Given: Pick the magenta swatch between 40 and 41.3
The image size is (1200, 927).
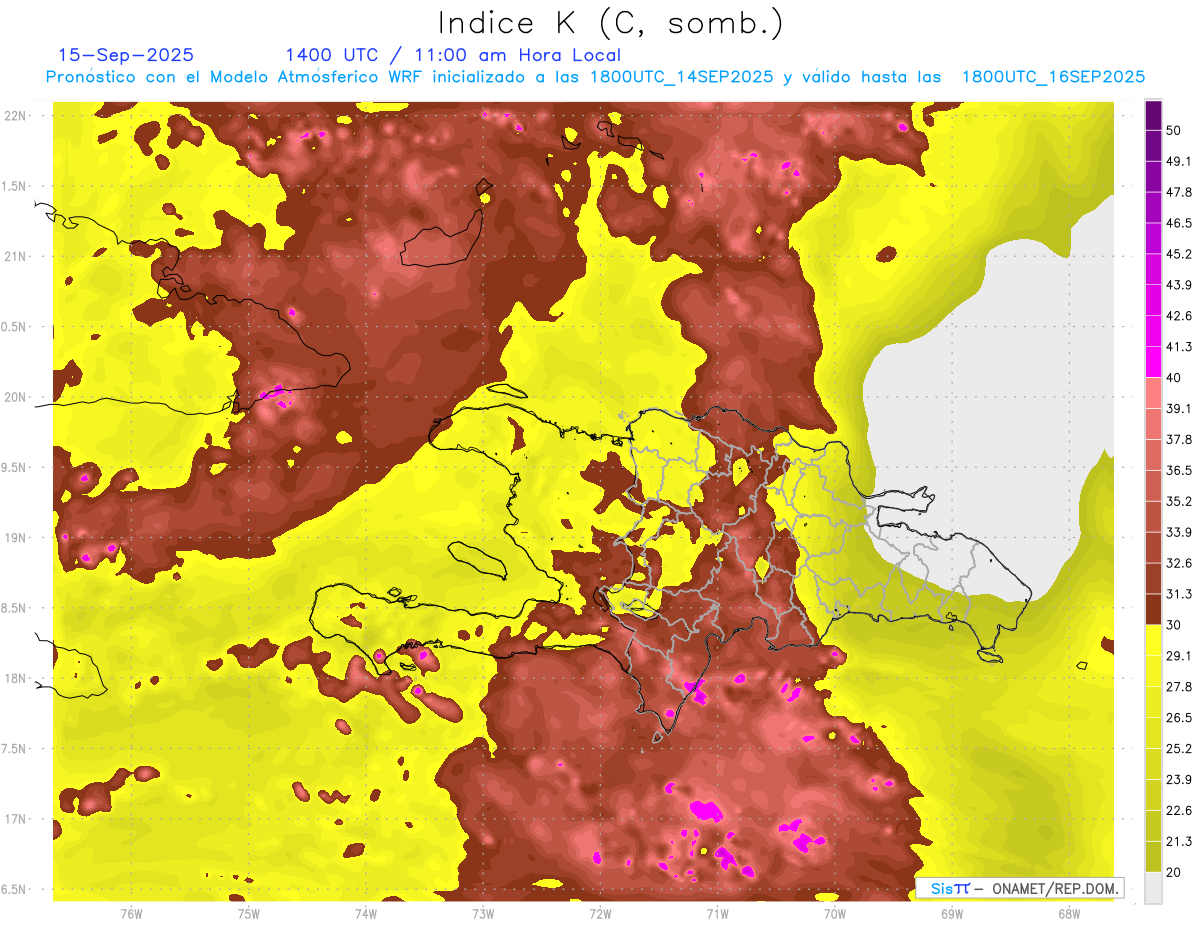Looking at the screenshot, I should tap(1153, 362).
